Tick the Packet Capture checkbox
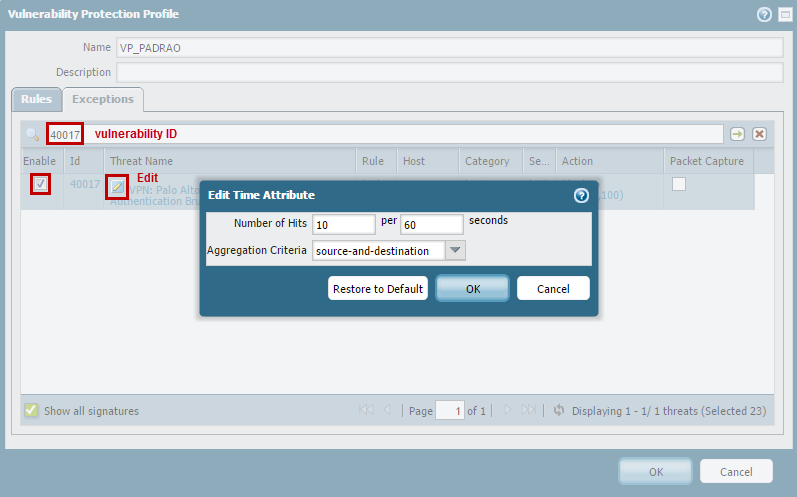The width and height of the screenshot is (797, 497). (x=679, y=184)
